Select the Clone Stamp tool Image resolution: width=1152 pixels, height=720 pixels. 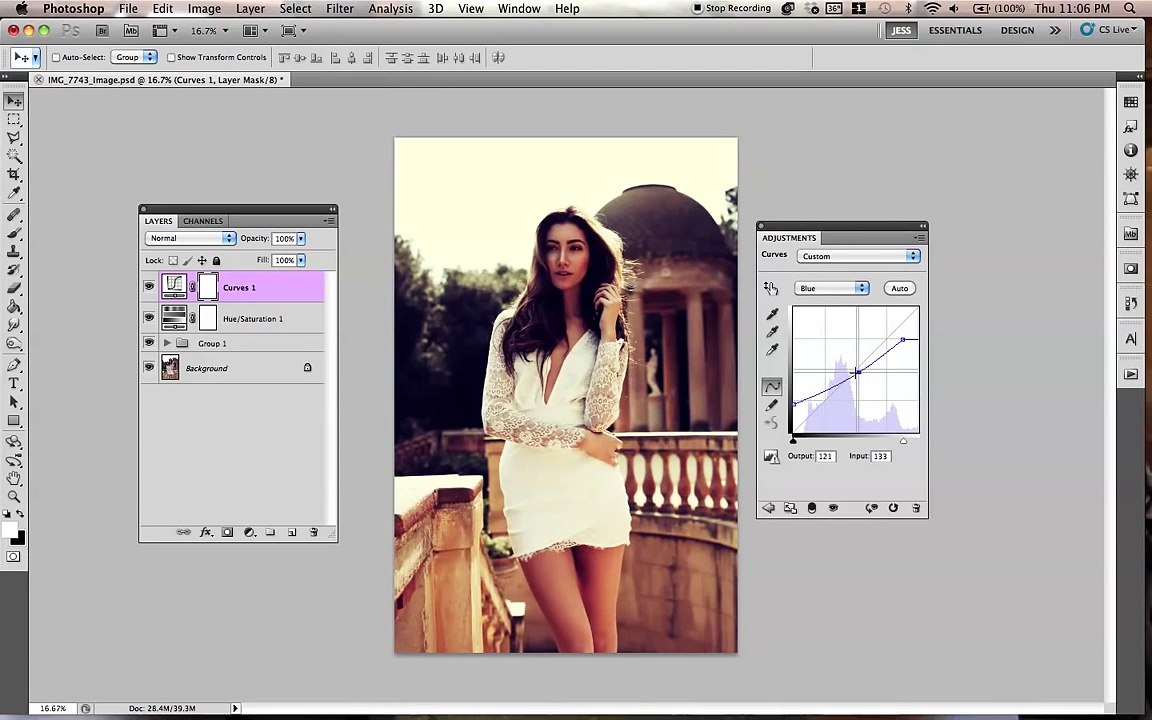14,251
